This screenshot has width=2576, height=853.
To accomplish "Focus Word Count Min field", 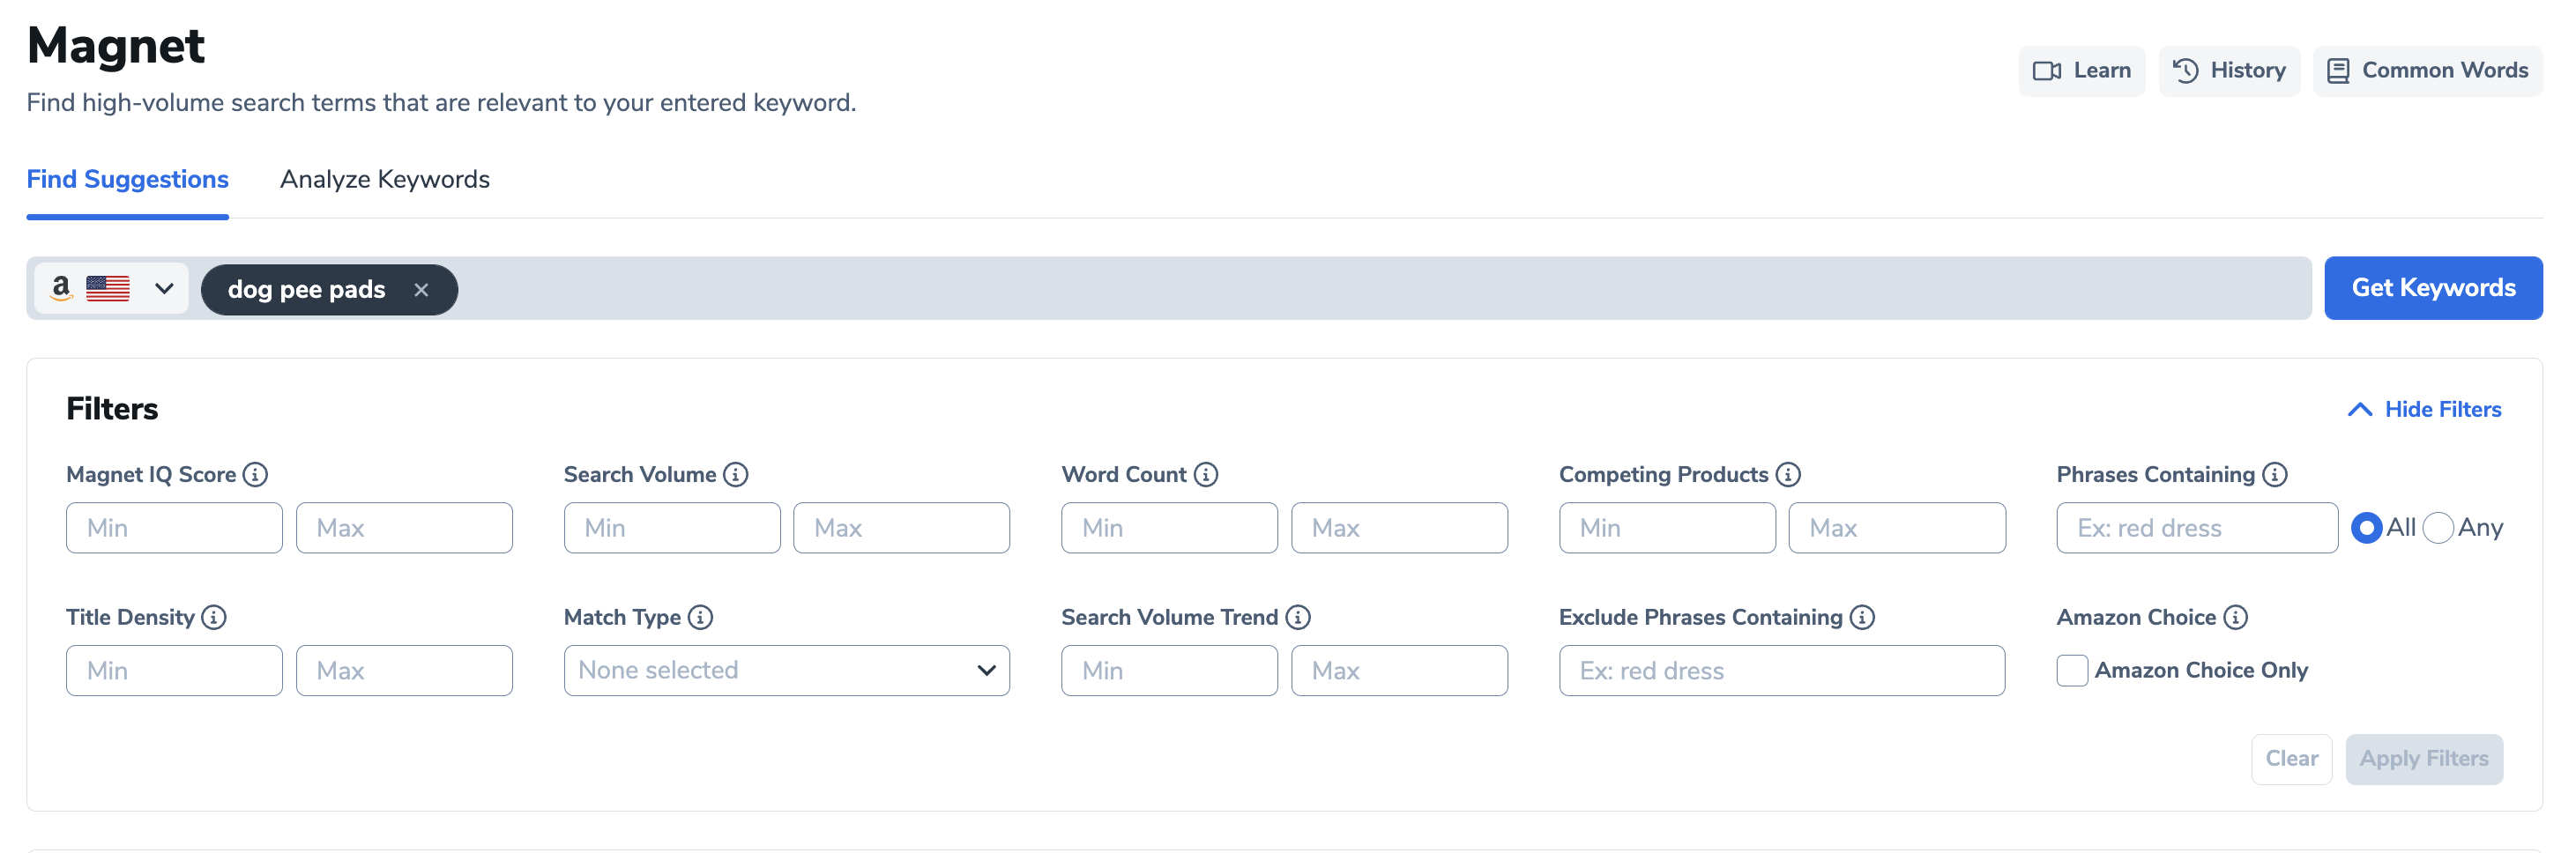I will 1169,528.
